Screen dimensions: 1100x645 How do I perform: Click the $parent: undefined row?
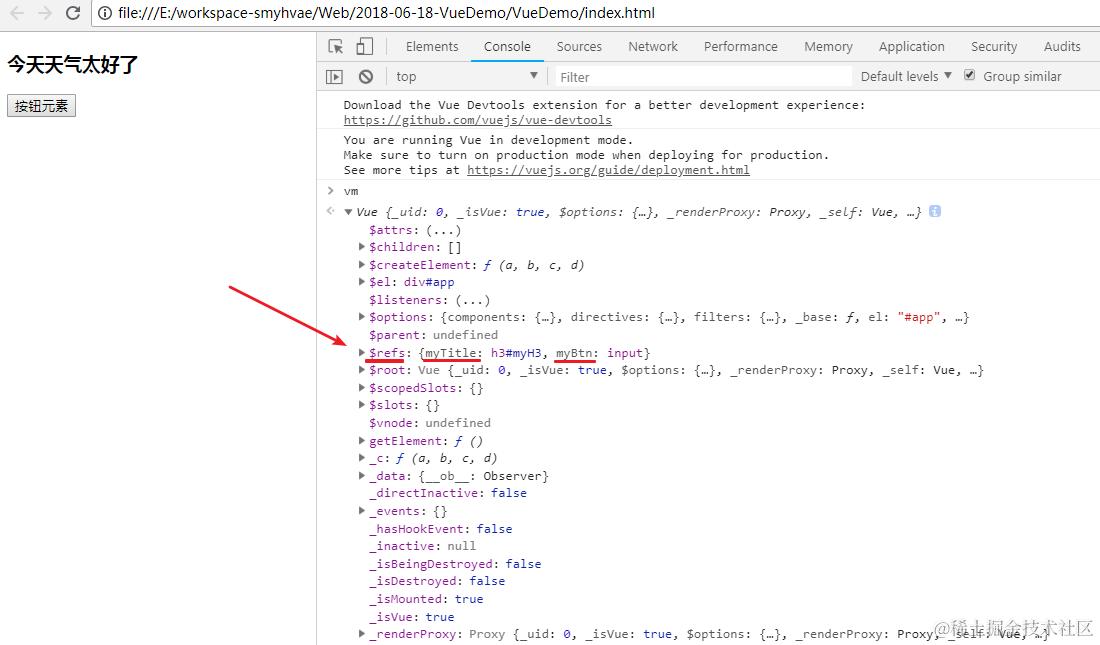point(434,335)
